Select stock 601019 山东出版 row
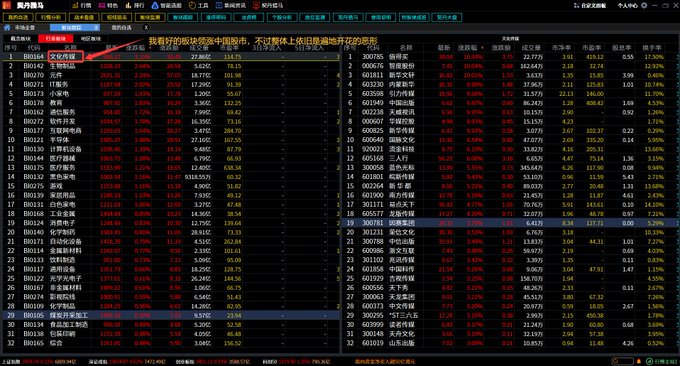The height and width of the screenshot is (366, 680). coord(510,343)
